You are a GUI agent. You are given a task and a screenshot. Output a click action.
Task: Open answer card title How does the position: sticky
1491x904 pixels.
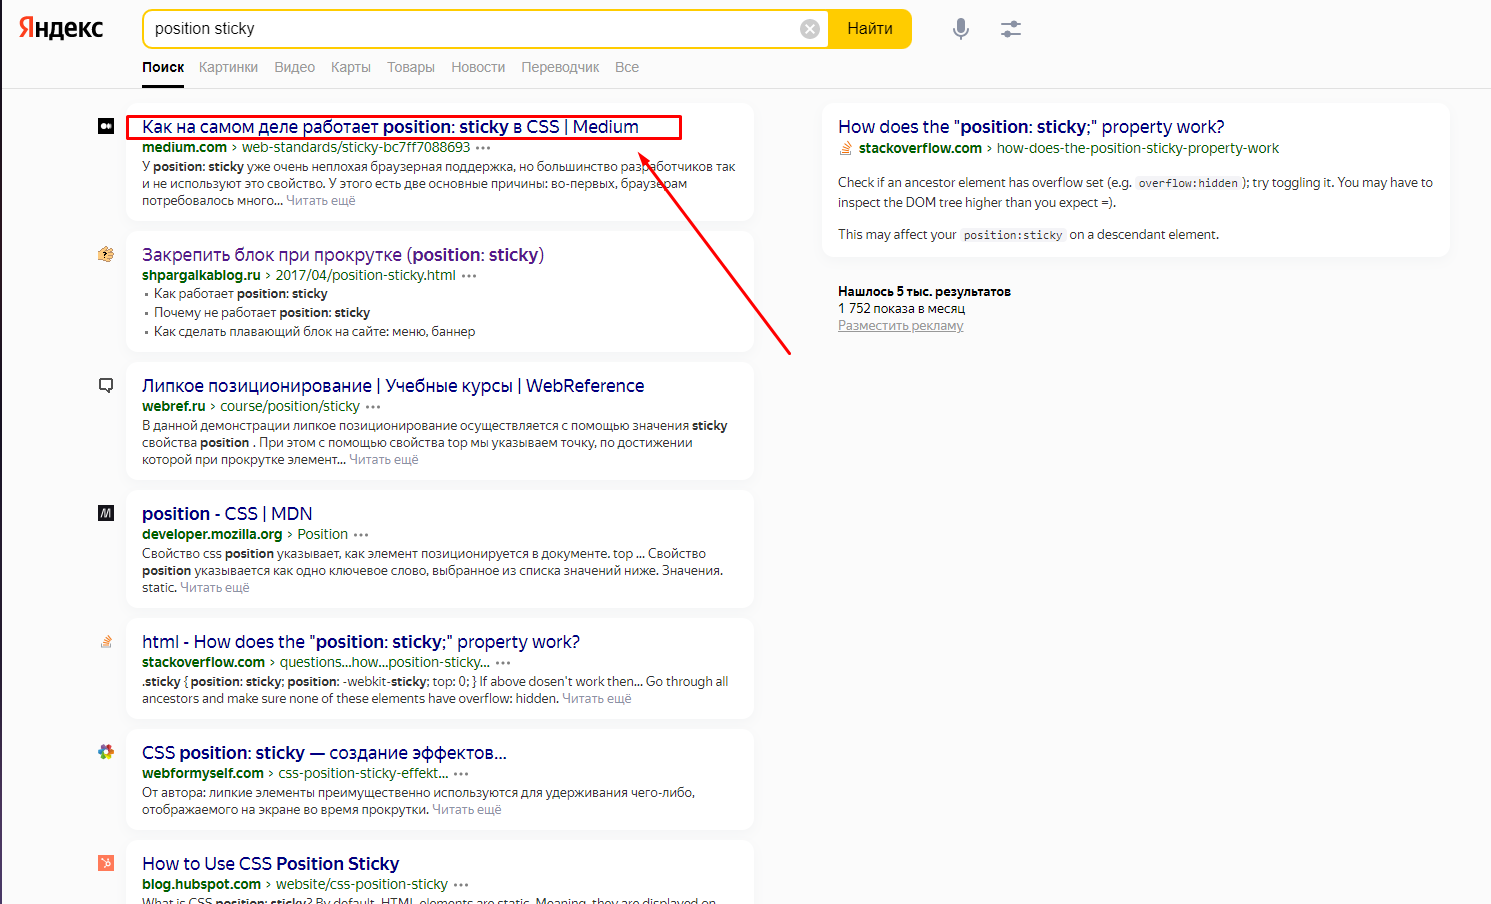[1031, 127]
